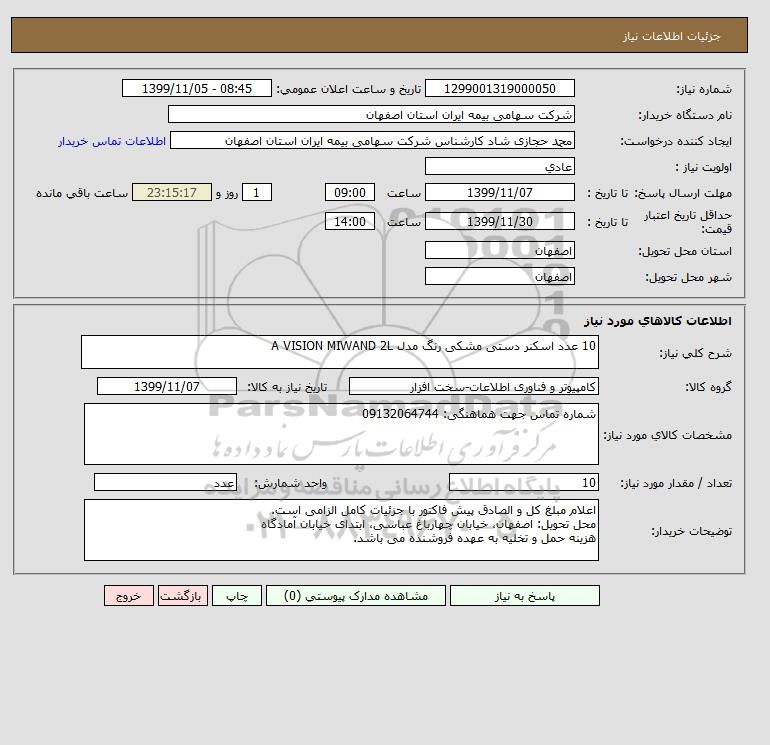Click the 'شماره نیاز:' label
The image size is (770, 745).
(704, 89)
